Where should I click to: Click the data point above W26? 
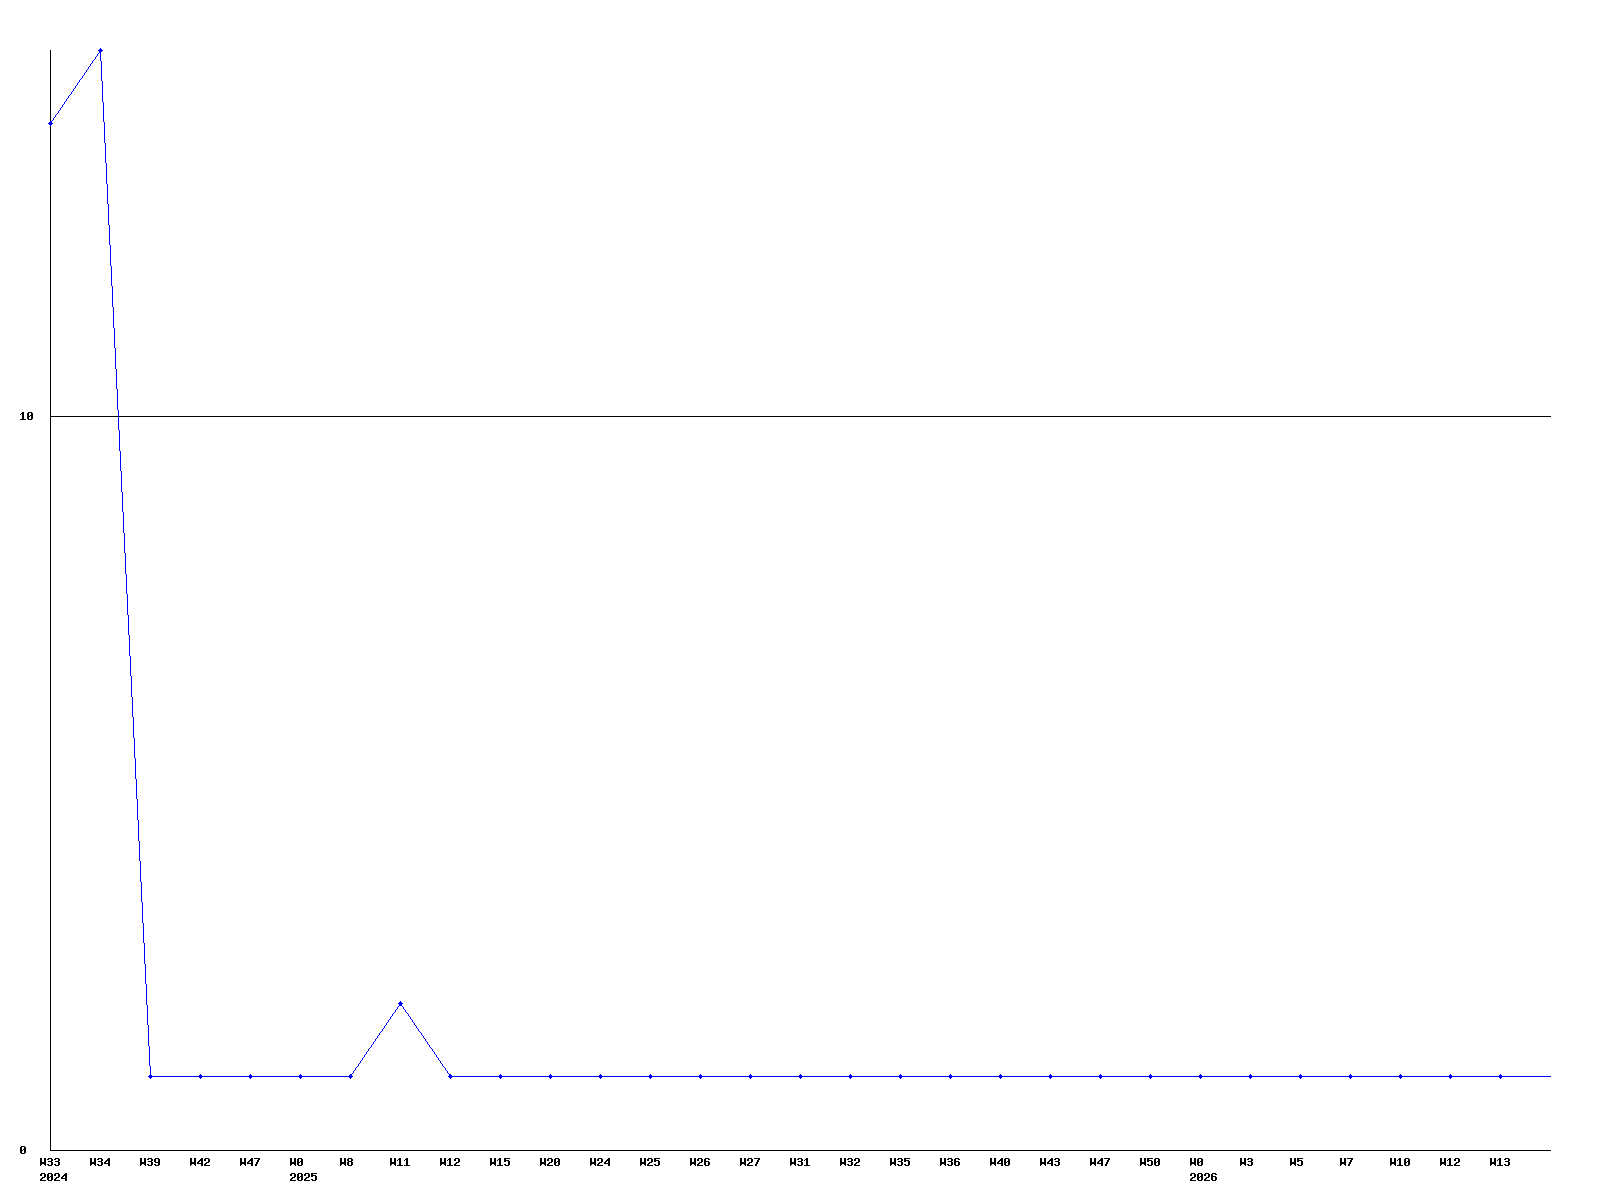(x=700, y=1076)
